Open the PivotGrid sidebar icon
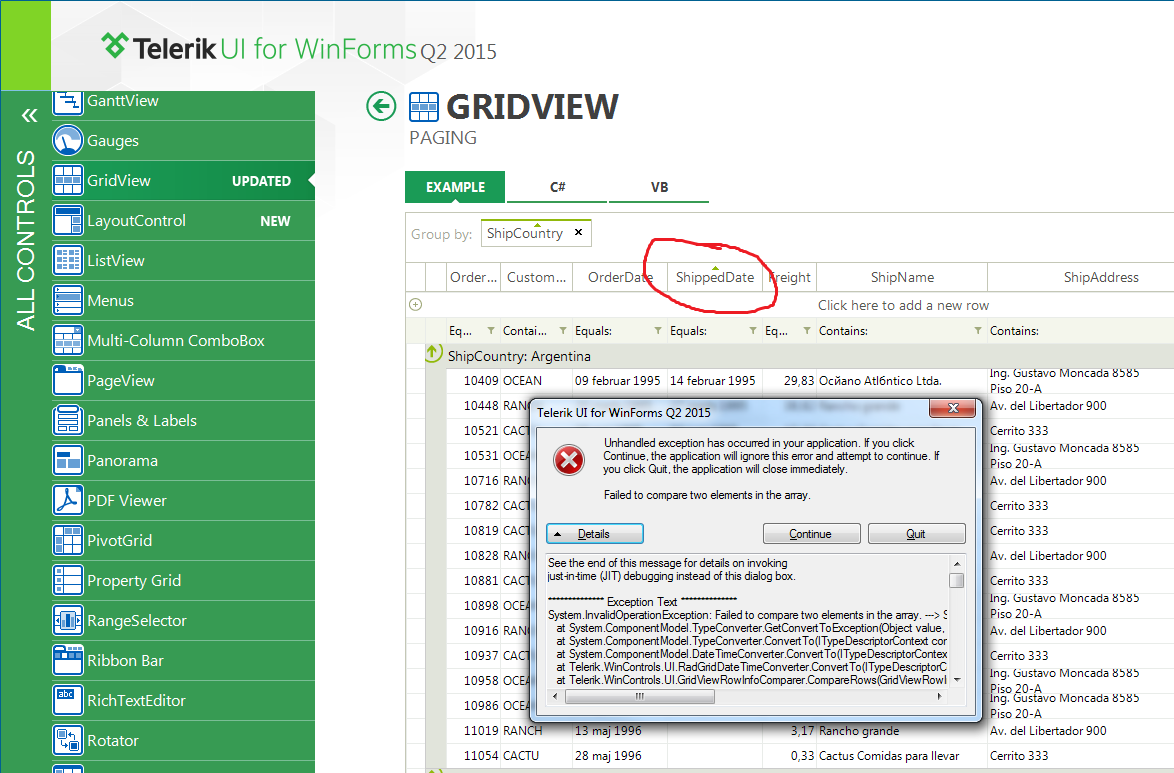This screenshot has width=1174, height=773. (67, 540)
